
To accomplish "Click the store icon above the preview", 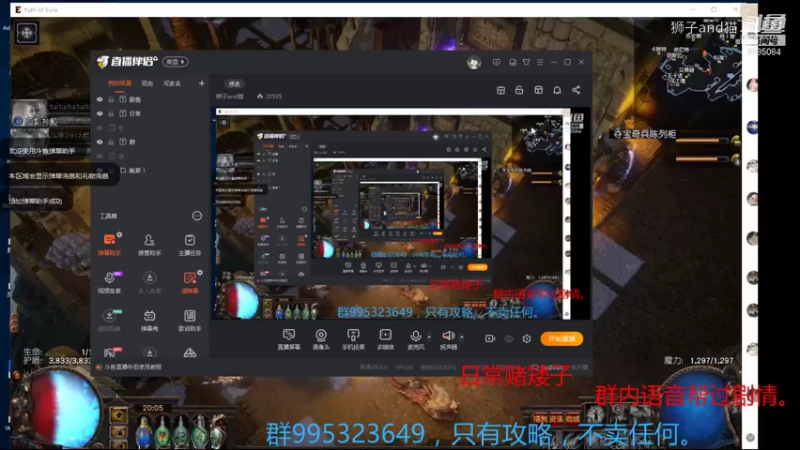I will coord(501,90).
